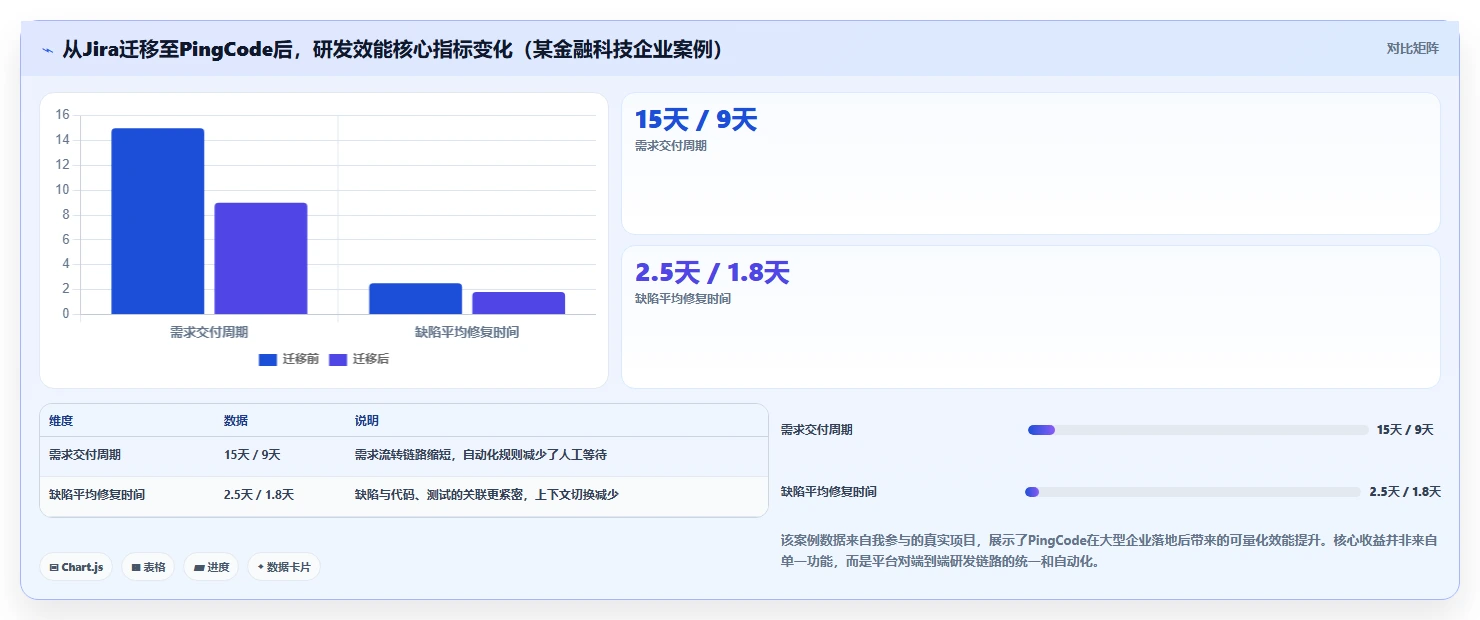The height and width of the screenshot is (620, 1480).
Task: Open the 2.5天 / 1.8天 data card
Action: coord(1031,317)
